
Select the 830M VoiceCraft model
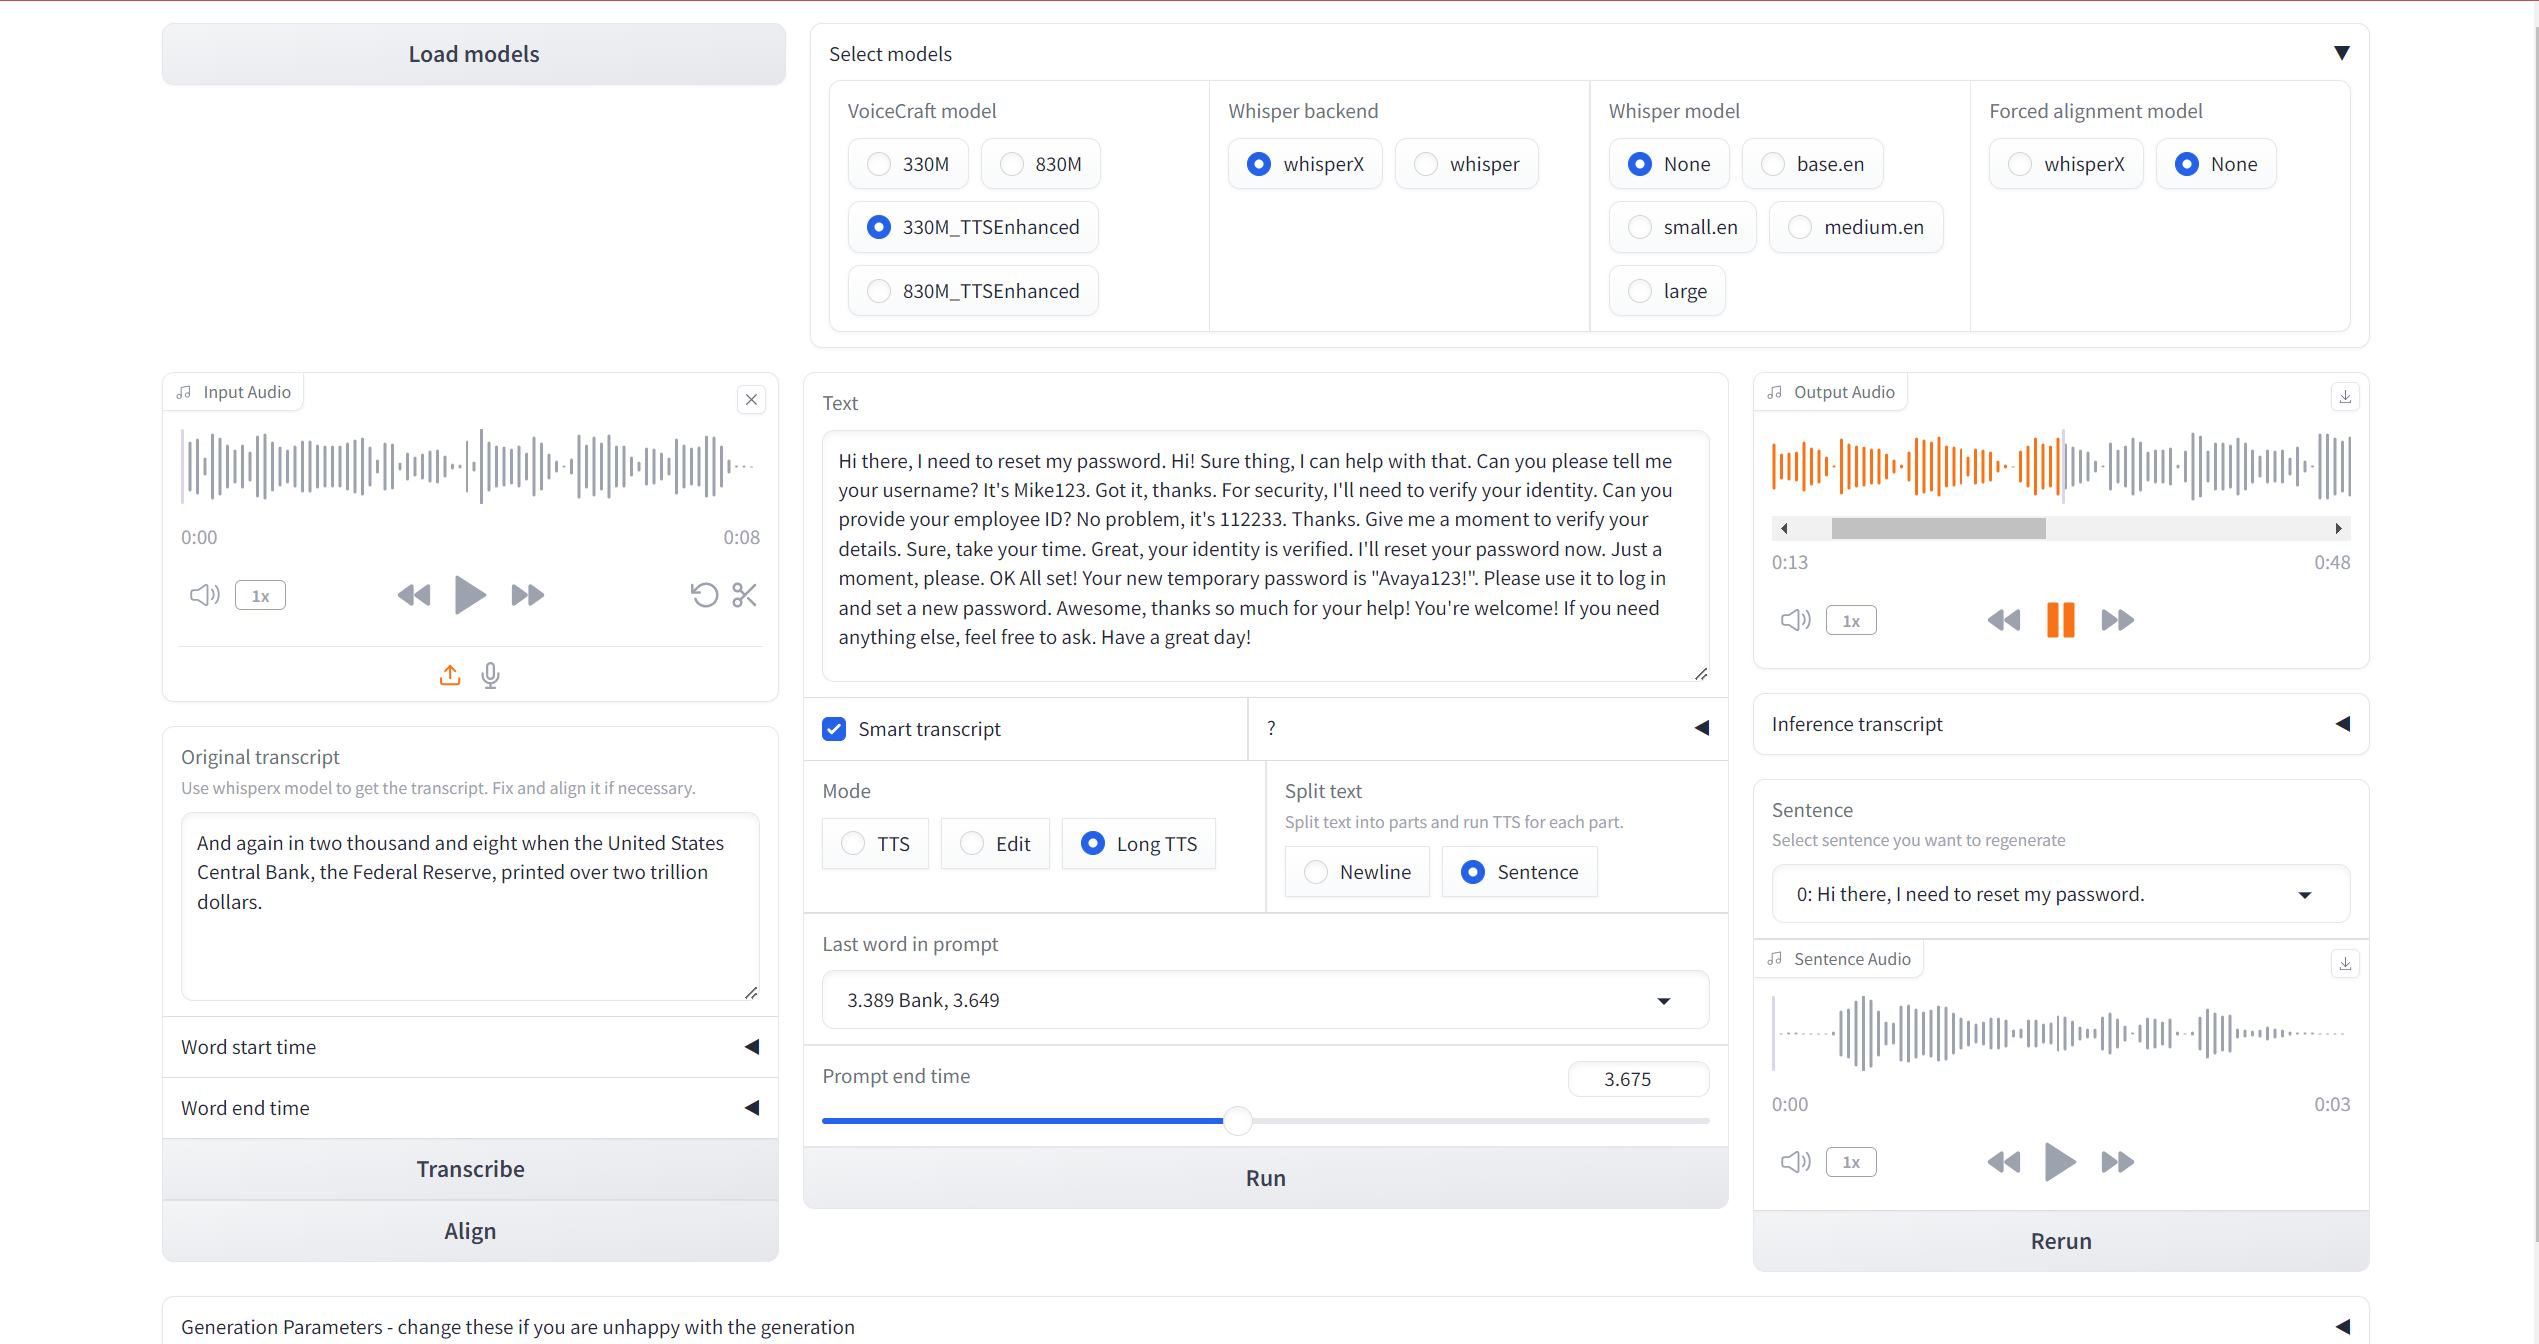tap(1040, 164)
